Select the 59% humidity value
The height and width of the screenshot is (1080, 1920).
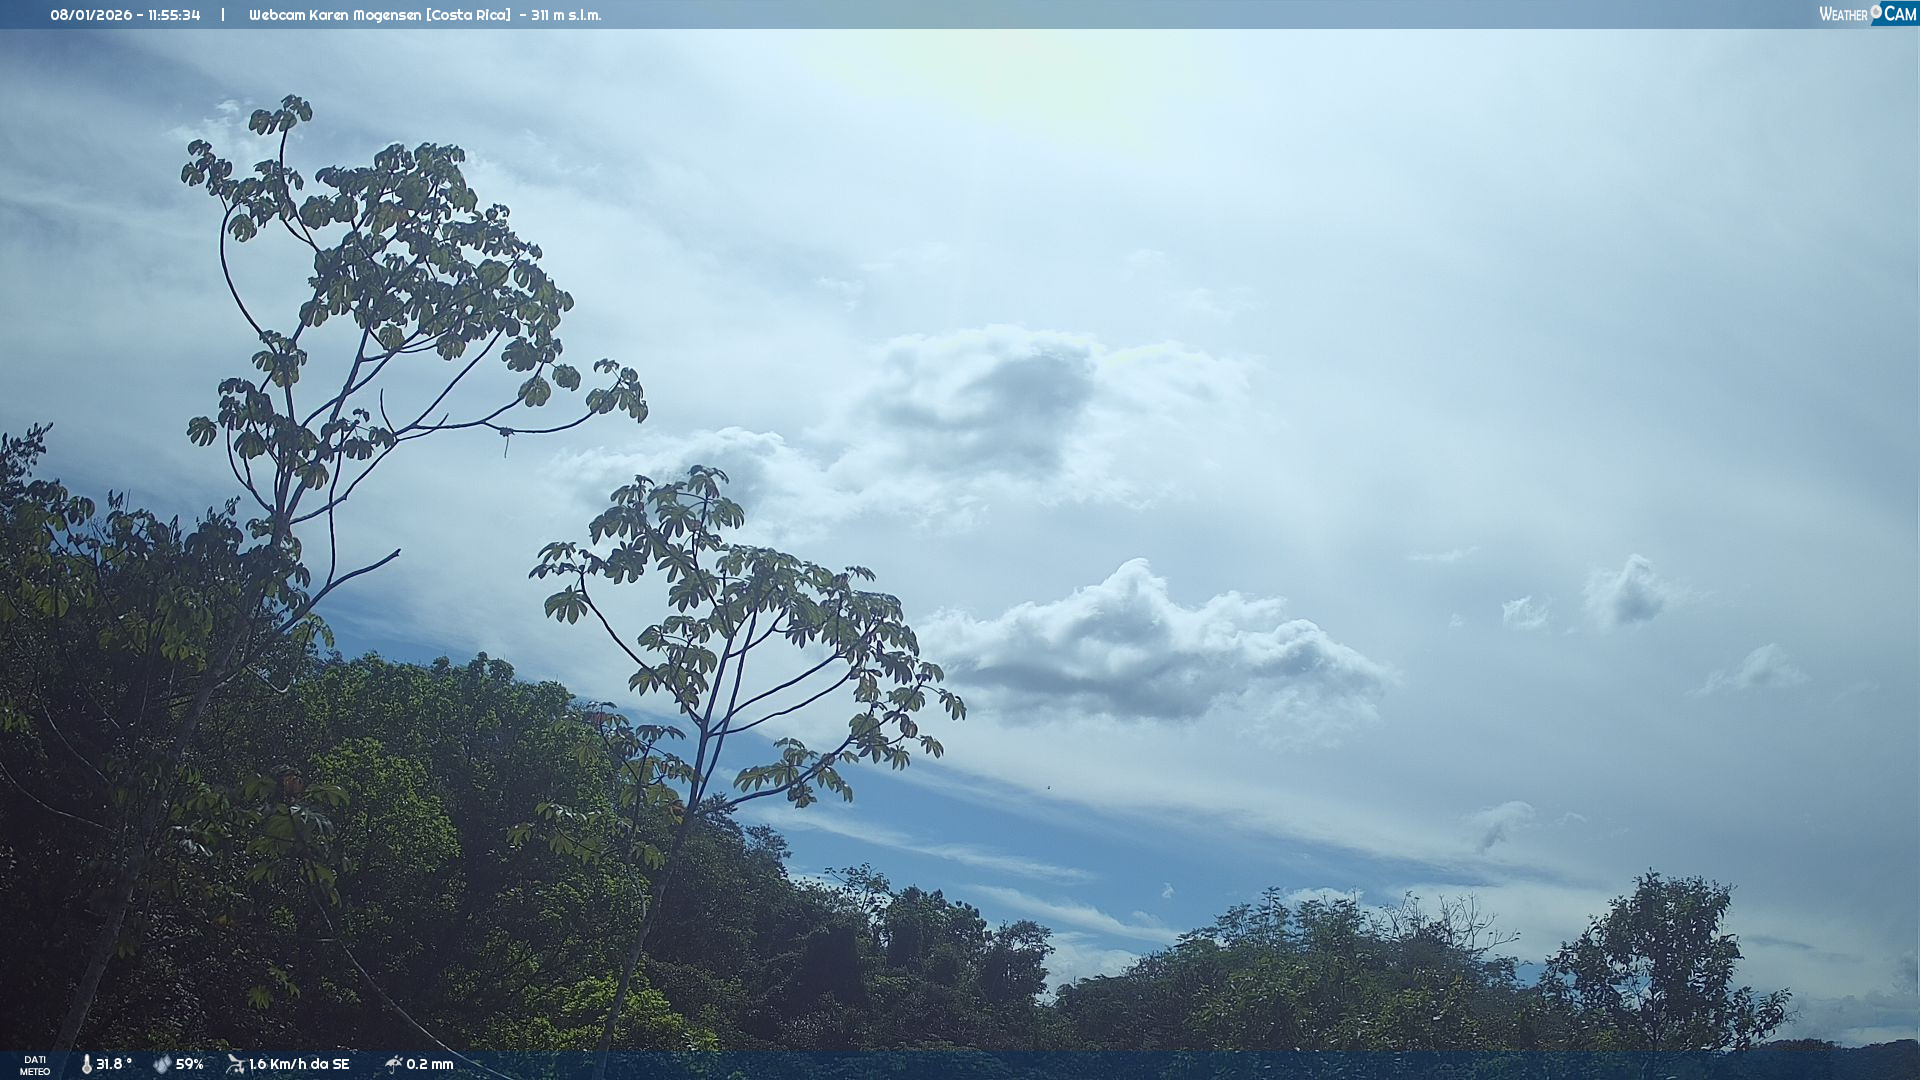coord(190,1064)
